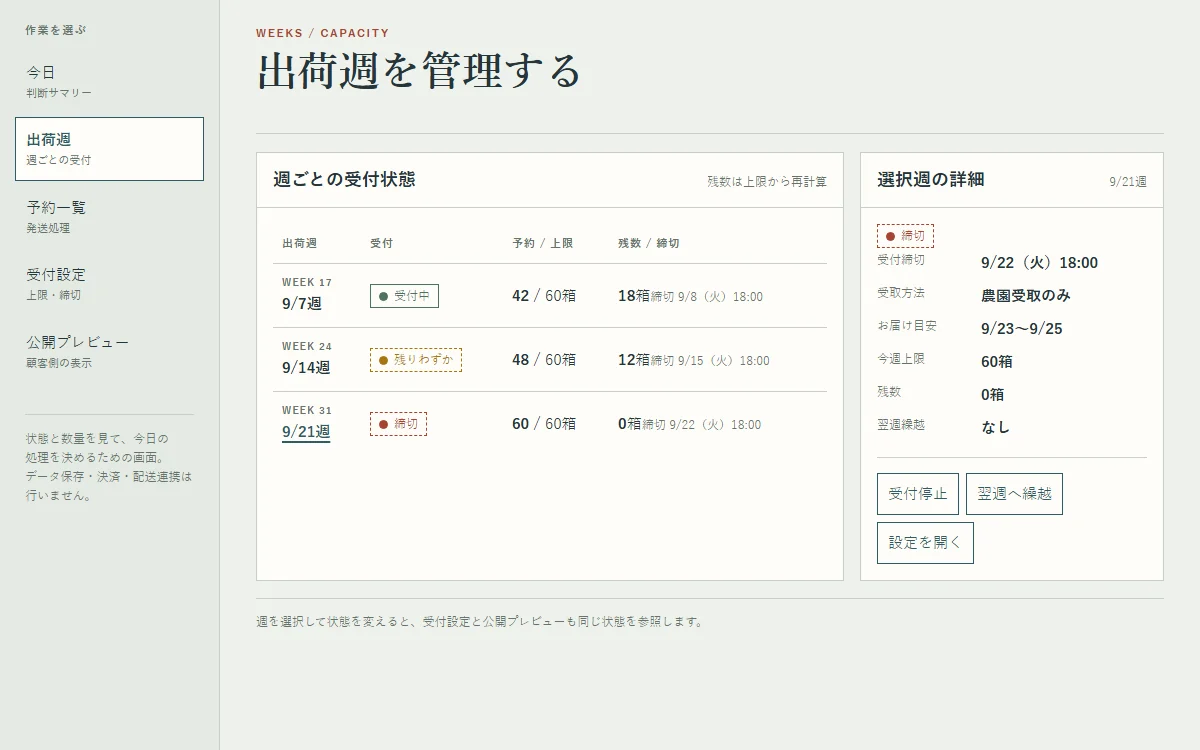
Task: Select the 出荷週 sidebar item
Action: pyautogui.click(x=109, y=149)
